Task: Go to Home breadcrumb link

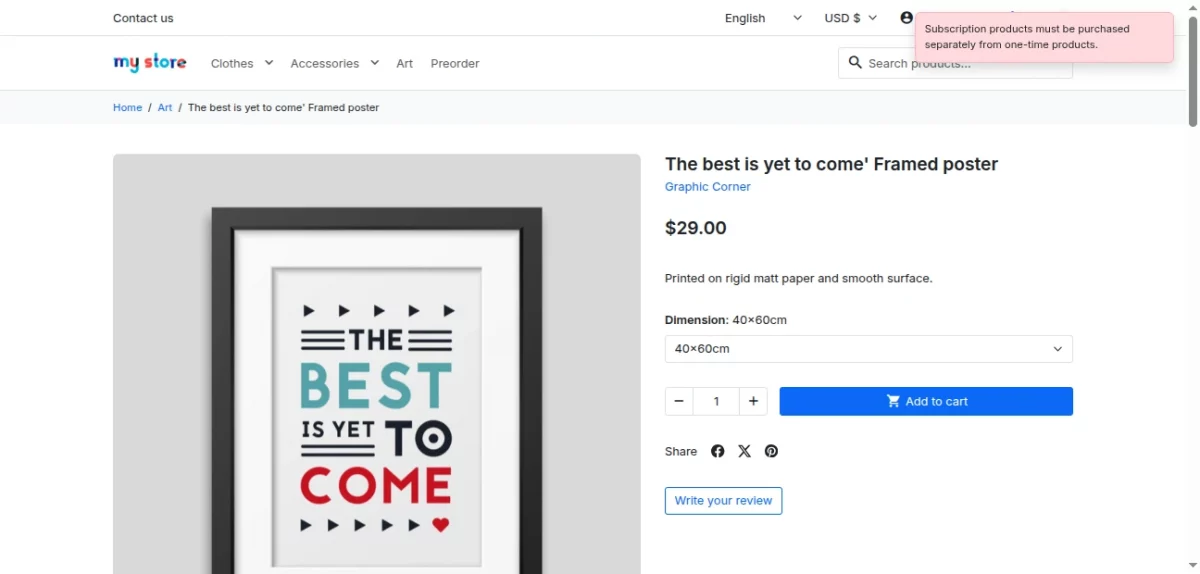Action: (127, 107)
